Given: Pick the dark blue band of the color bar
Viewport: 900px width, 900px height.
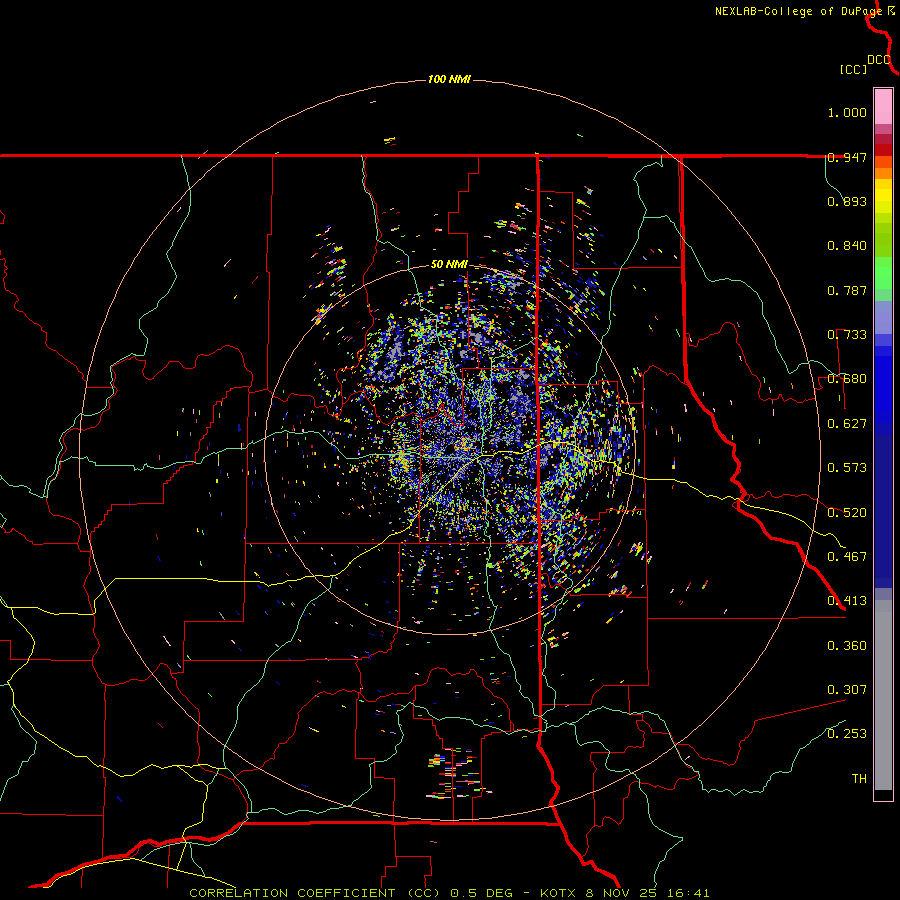Looking at the screenshot, I should (883, 511).
